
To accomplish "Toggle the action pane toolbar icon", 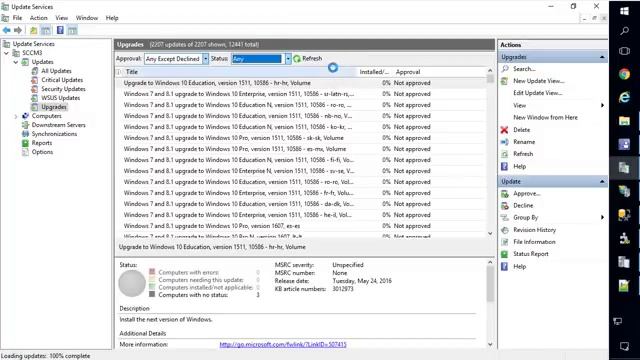I will [x=72, y=30].
